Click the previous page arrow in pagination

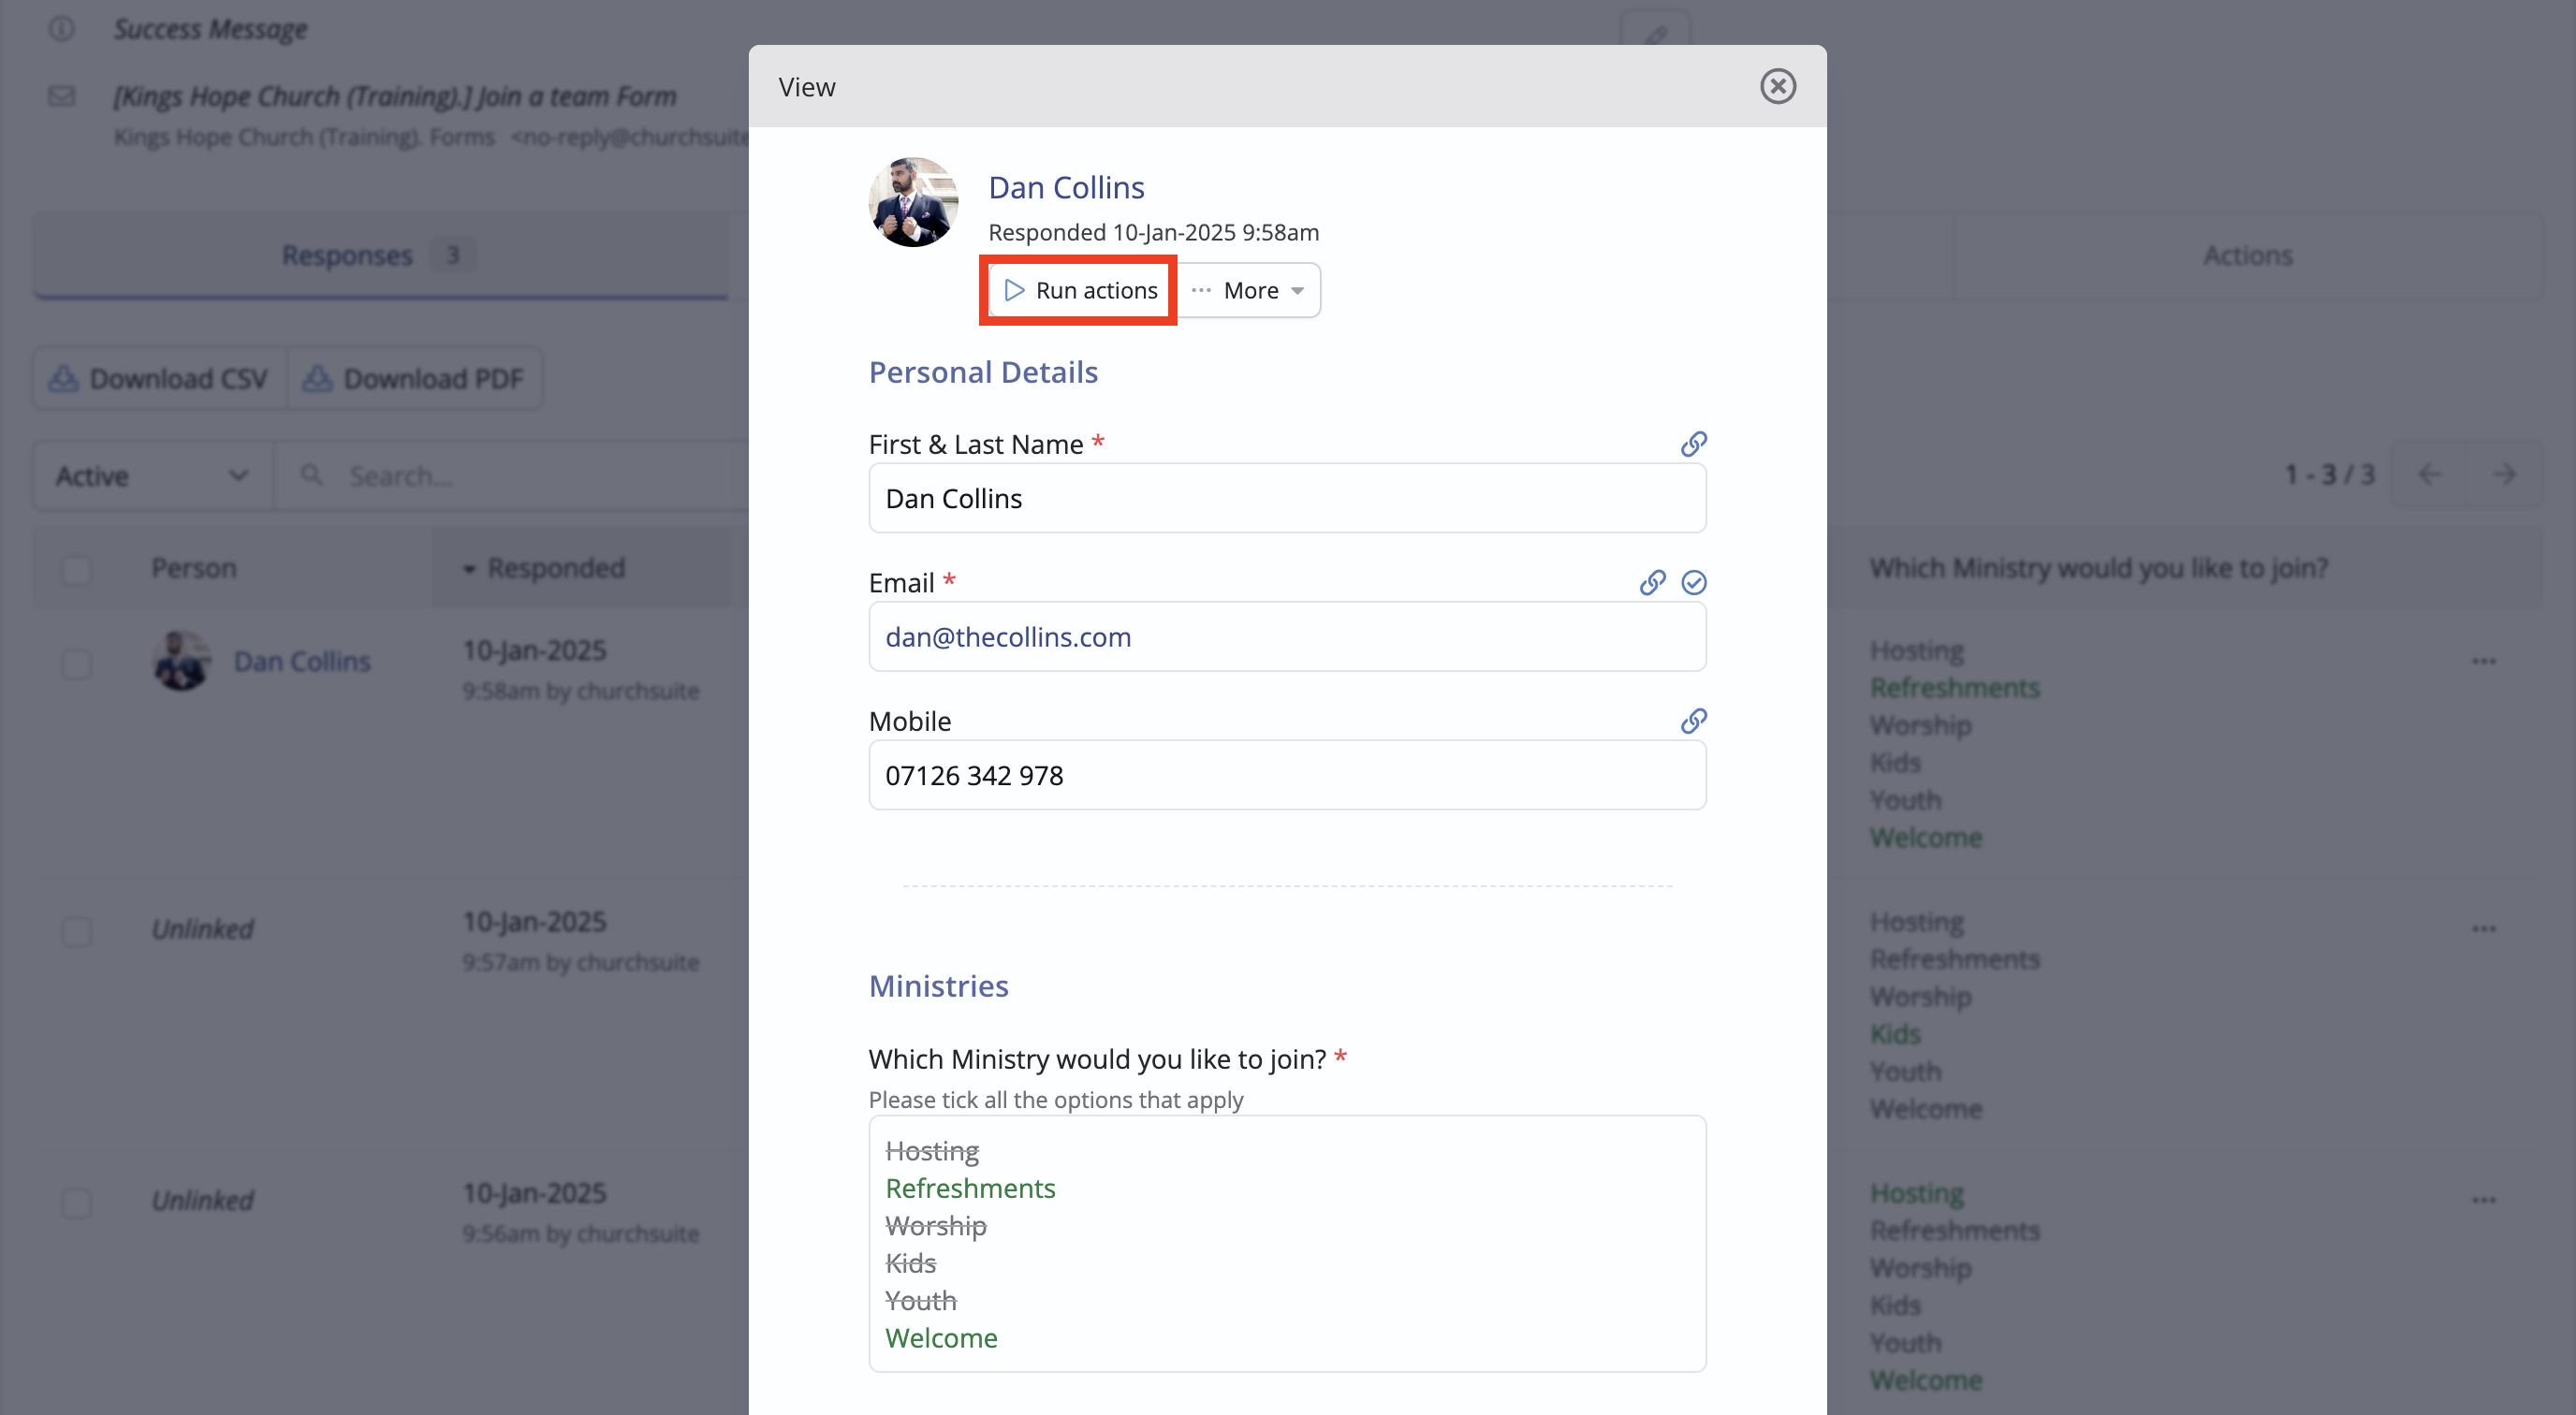coord(2429,474)
